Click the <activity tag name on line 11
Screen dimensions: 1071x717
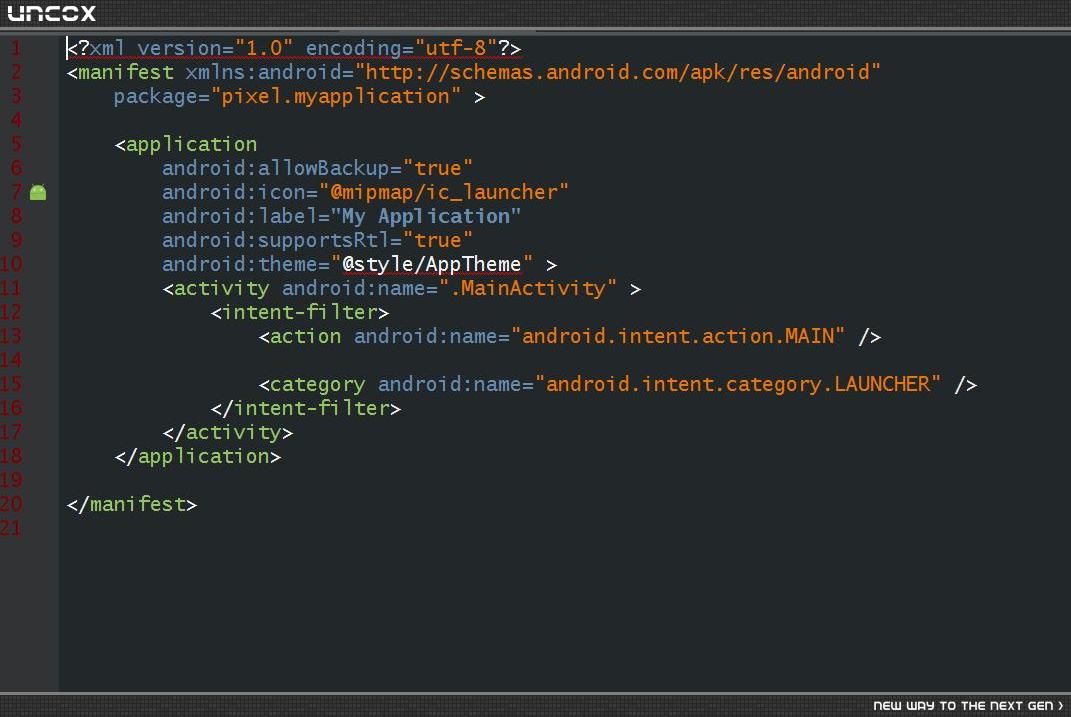click(216, 288)
